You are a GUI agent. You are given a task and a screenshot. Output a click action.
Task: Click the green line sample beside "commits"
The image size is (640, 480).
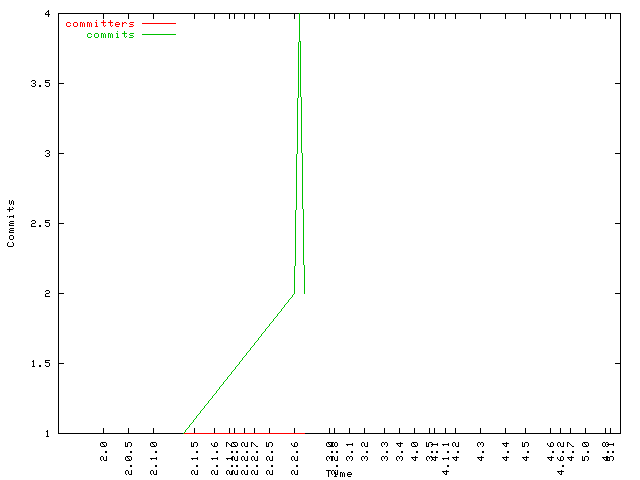[x=158, y=35]
